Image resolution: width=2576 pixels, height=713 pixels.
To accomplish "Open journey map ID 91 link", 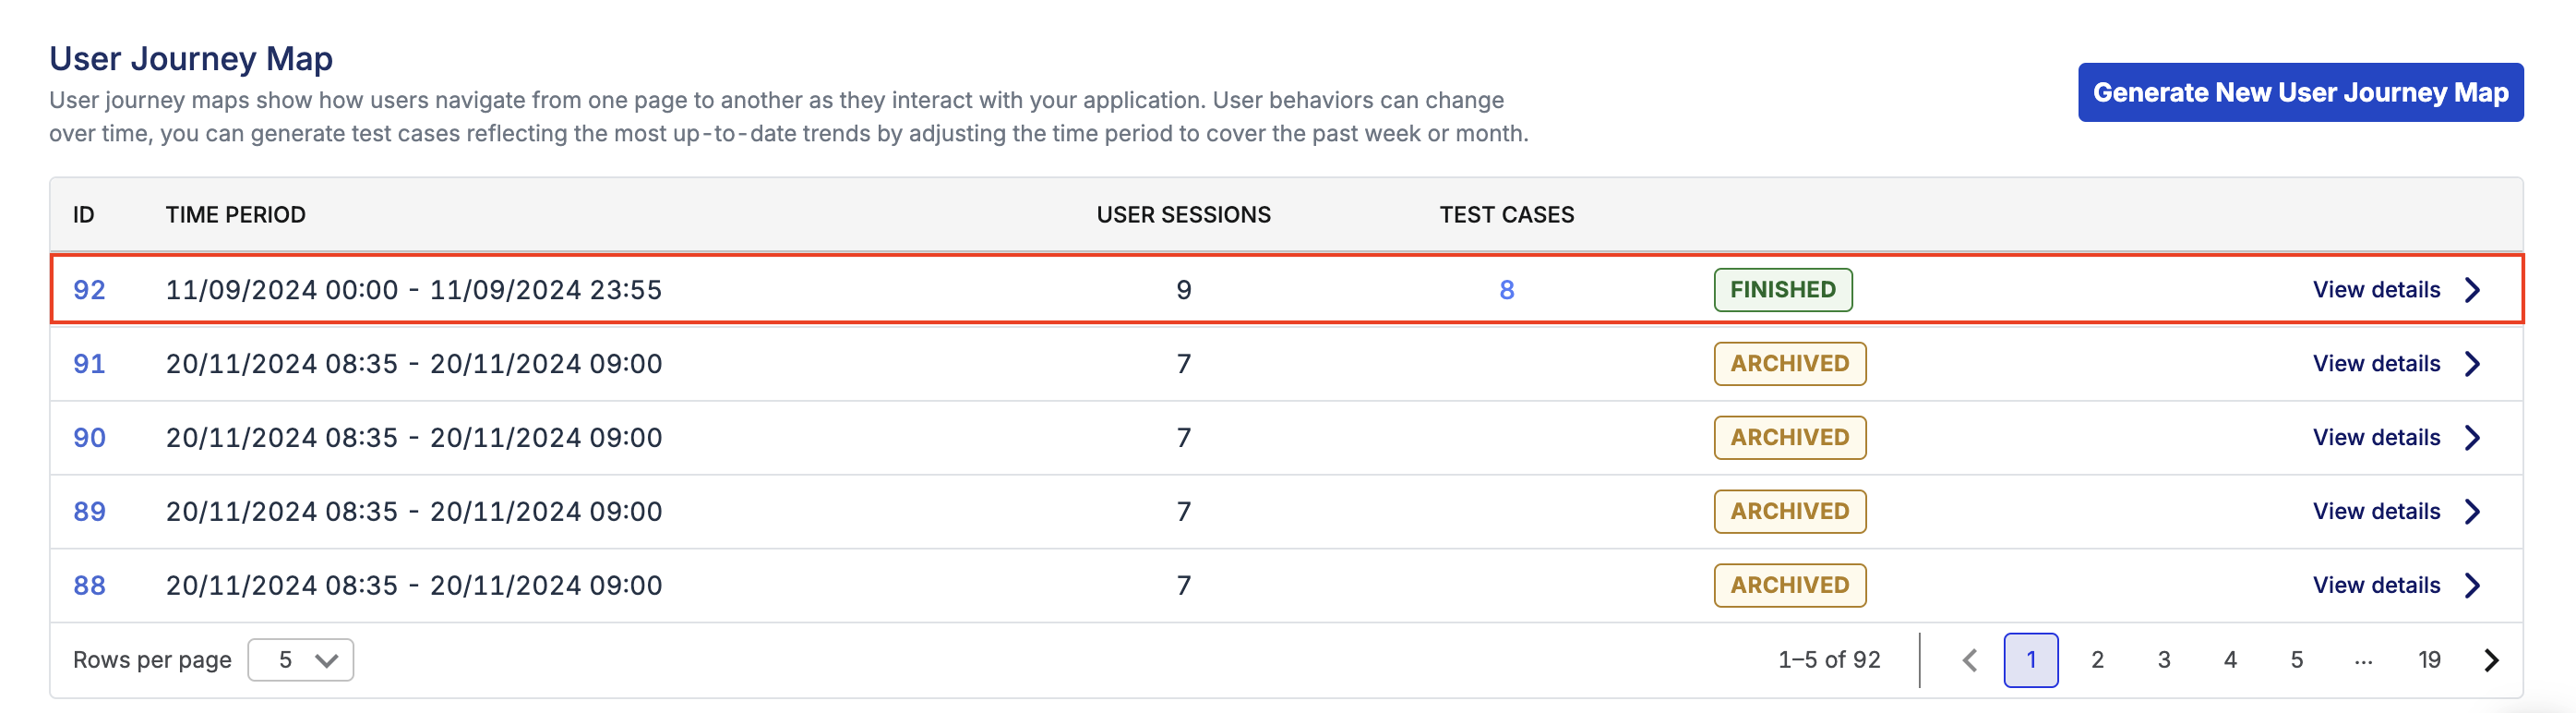I will tap(89, 364).
